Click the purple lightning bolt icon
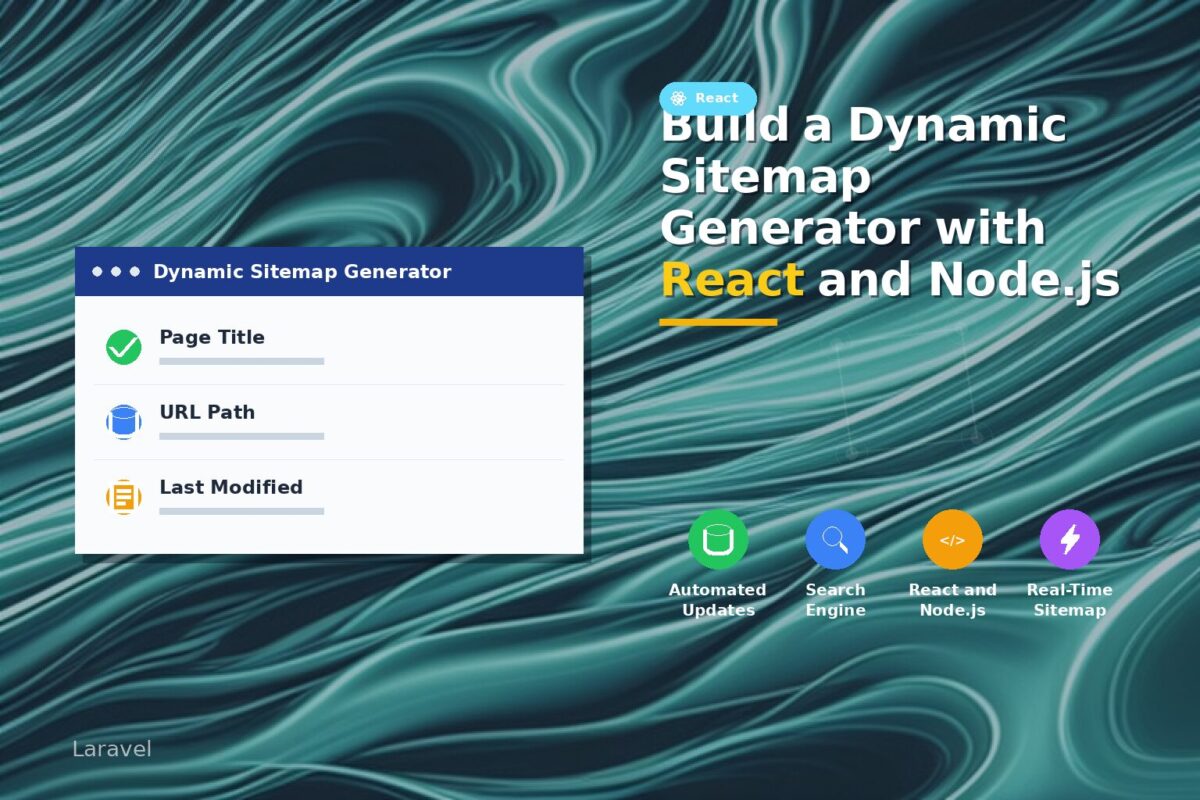Screen dimensions: 1200x800 point(1070,540)
